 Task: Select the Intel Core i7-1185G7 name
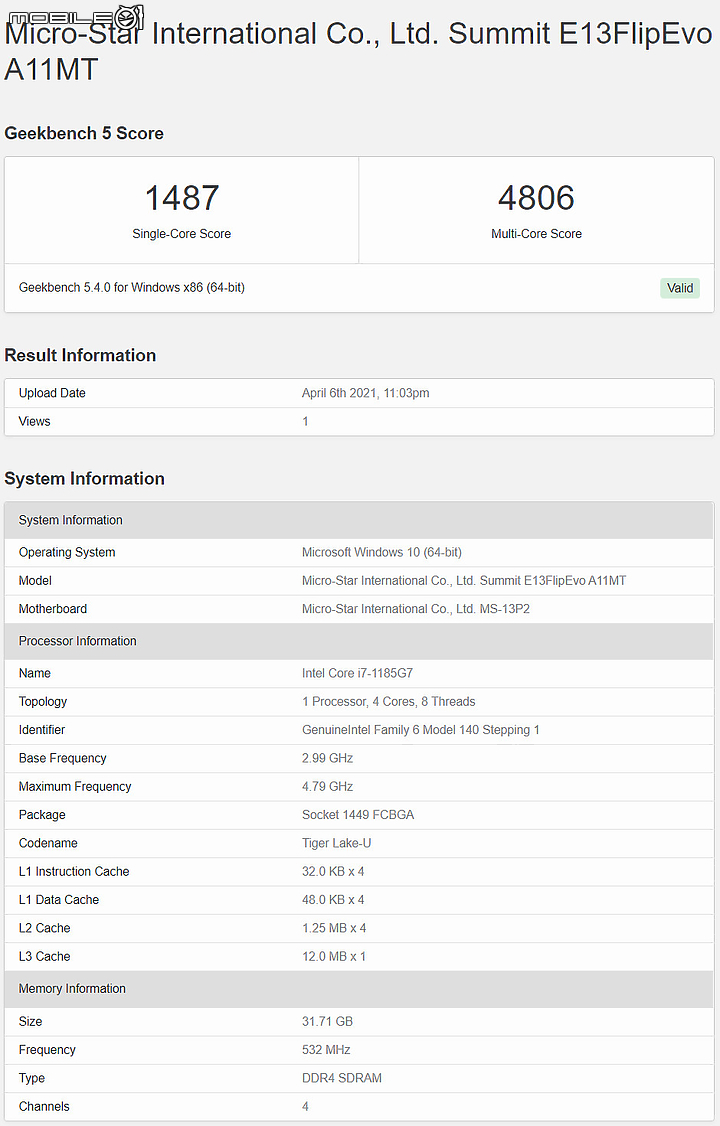(x=357, y=673)
